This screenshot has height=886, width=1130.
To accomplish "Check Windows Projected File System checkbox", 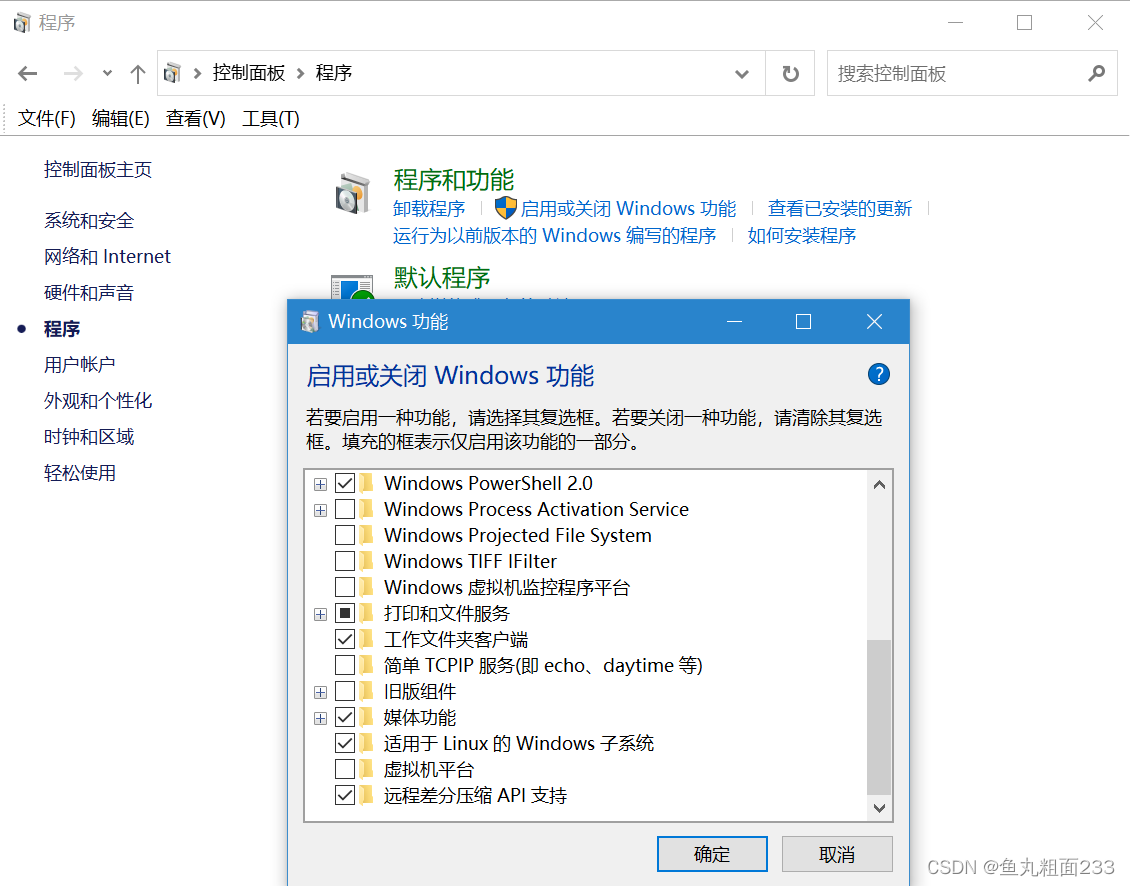I will click(x=345, y=535).
